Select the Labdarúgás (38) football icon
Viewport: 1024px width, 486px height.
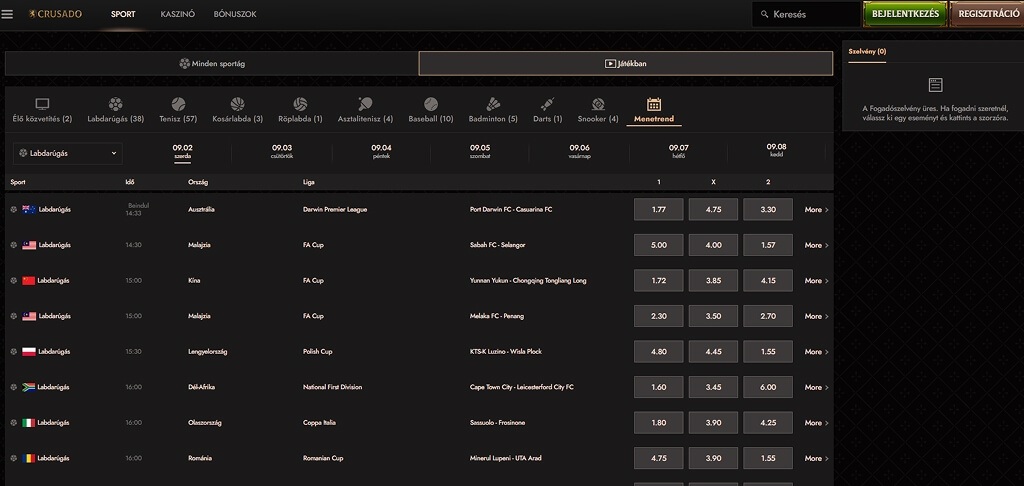116,104
